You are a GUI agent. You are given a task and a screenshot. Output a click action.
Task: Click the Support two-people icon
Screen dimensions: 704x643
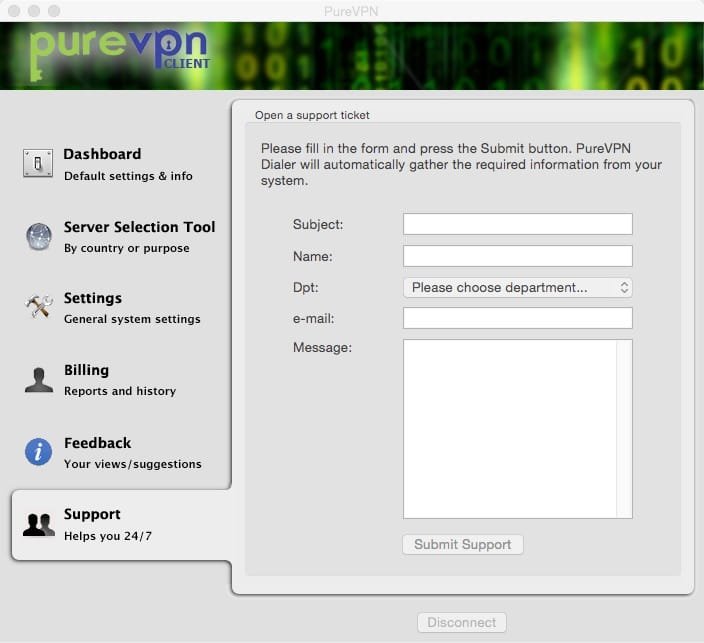coord(38,524)
